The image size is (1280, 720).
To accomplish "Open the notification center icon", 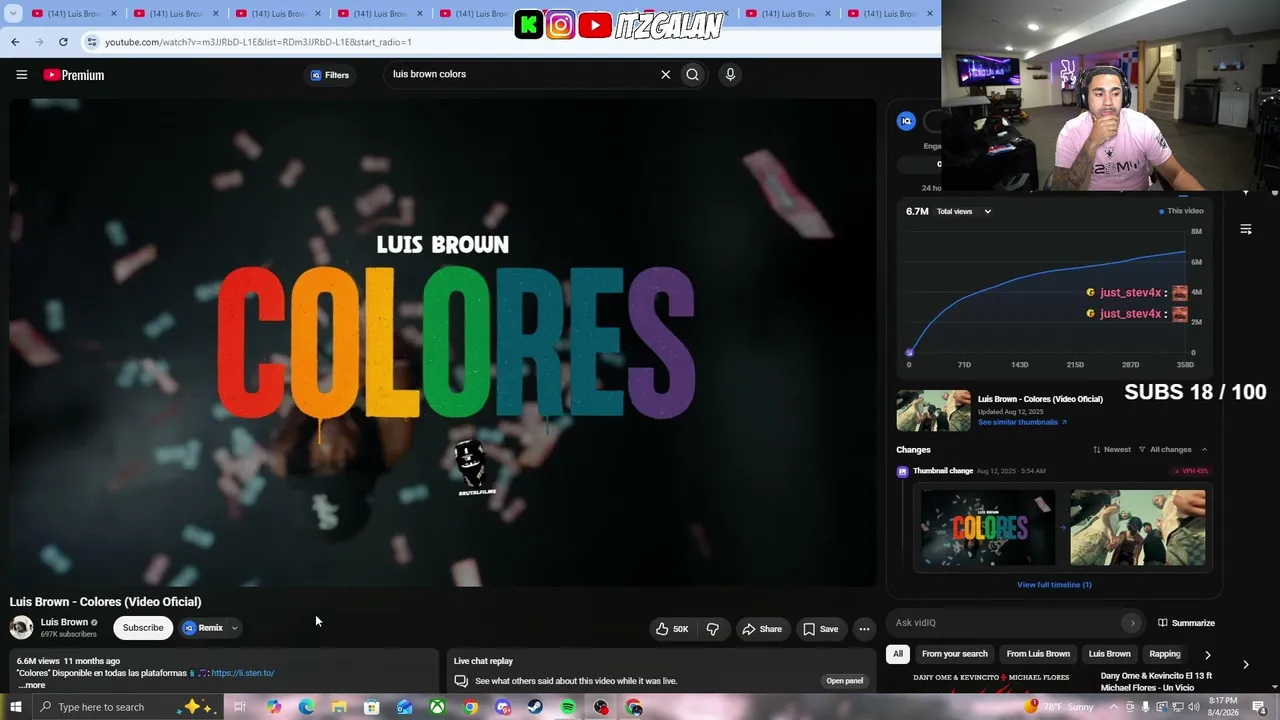I will 1260,707.
